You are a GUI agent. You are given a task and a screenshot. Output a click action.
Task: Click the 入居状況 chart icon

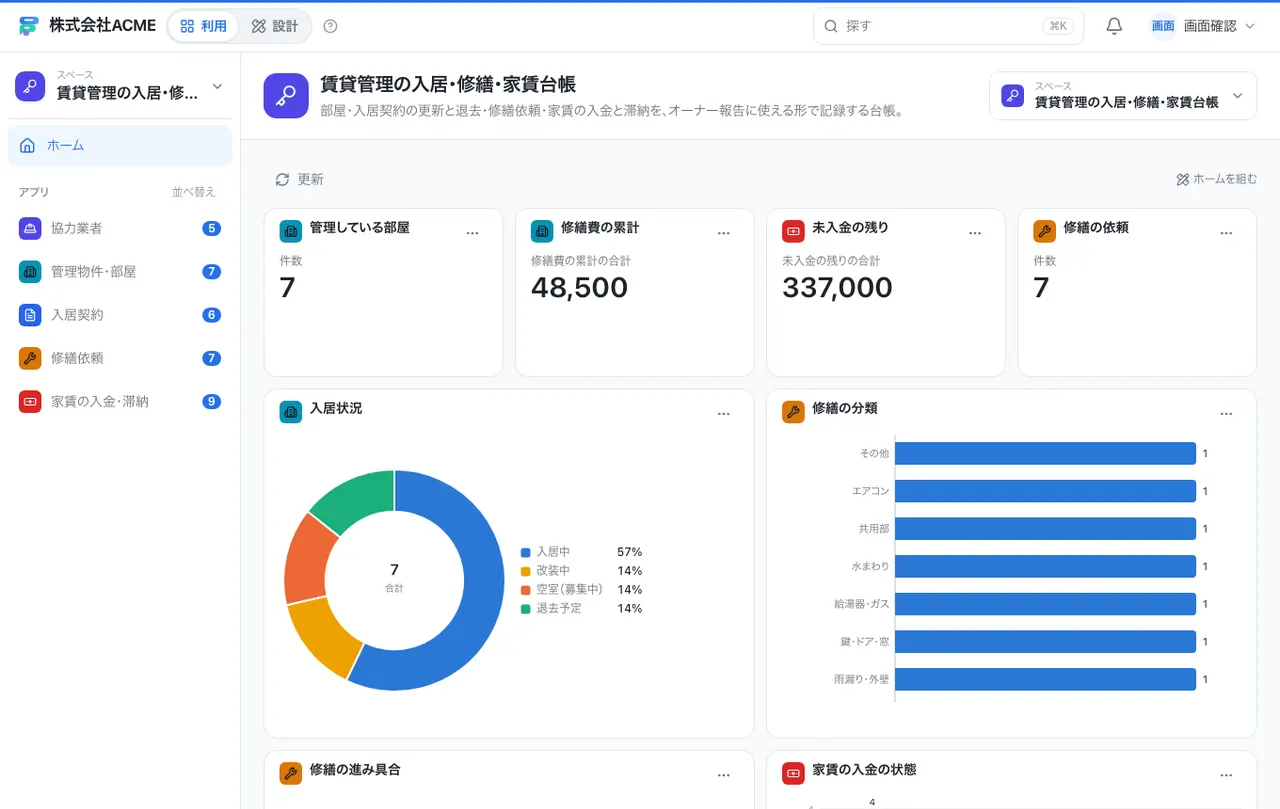click(291, 412)
